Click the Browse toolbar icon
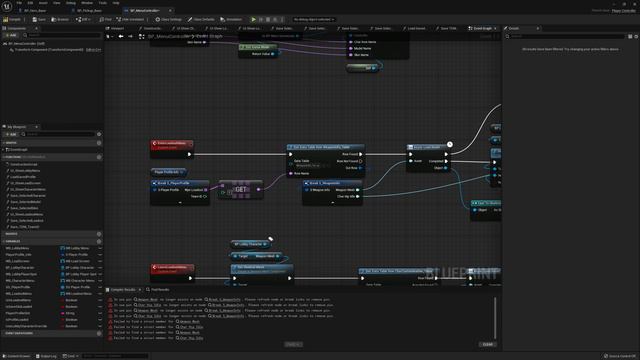Viewport: 640px width, 360px height. (60, 19)
